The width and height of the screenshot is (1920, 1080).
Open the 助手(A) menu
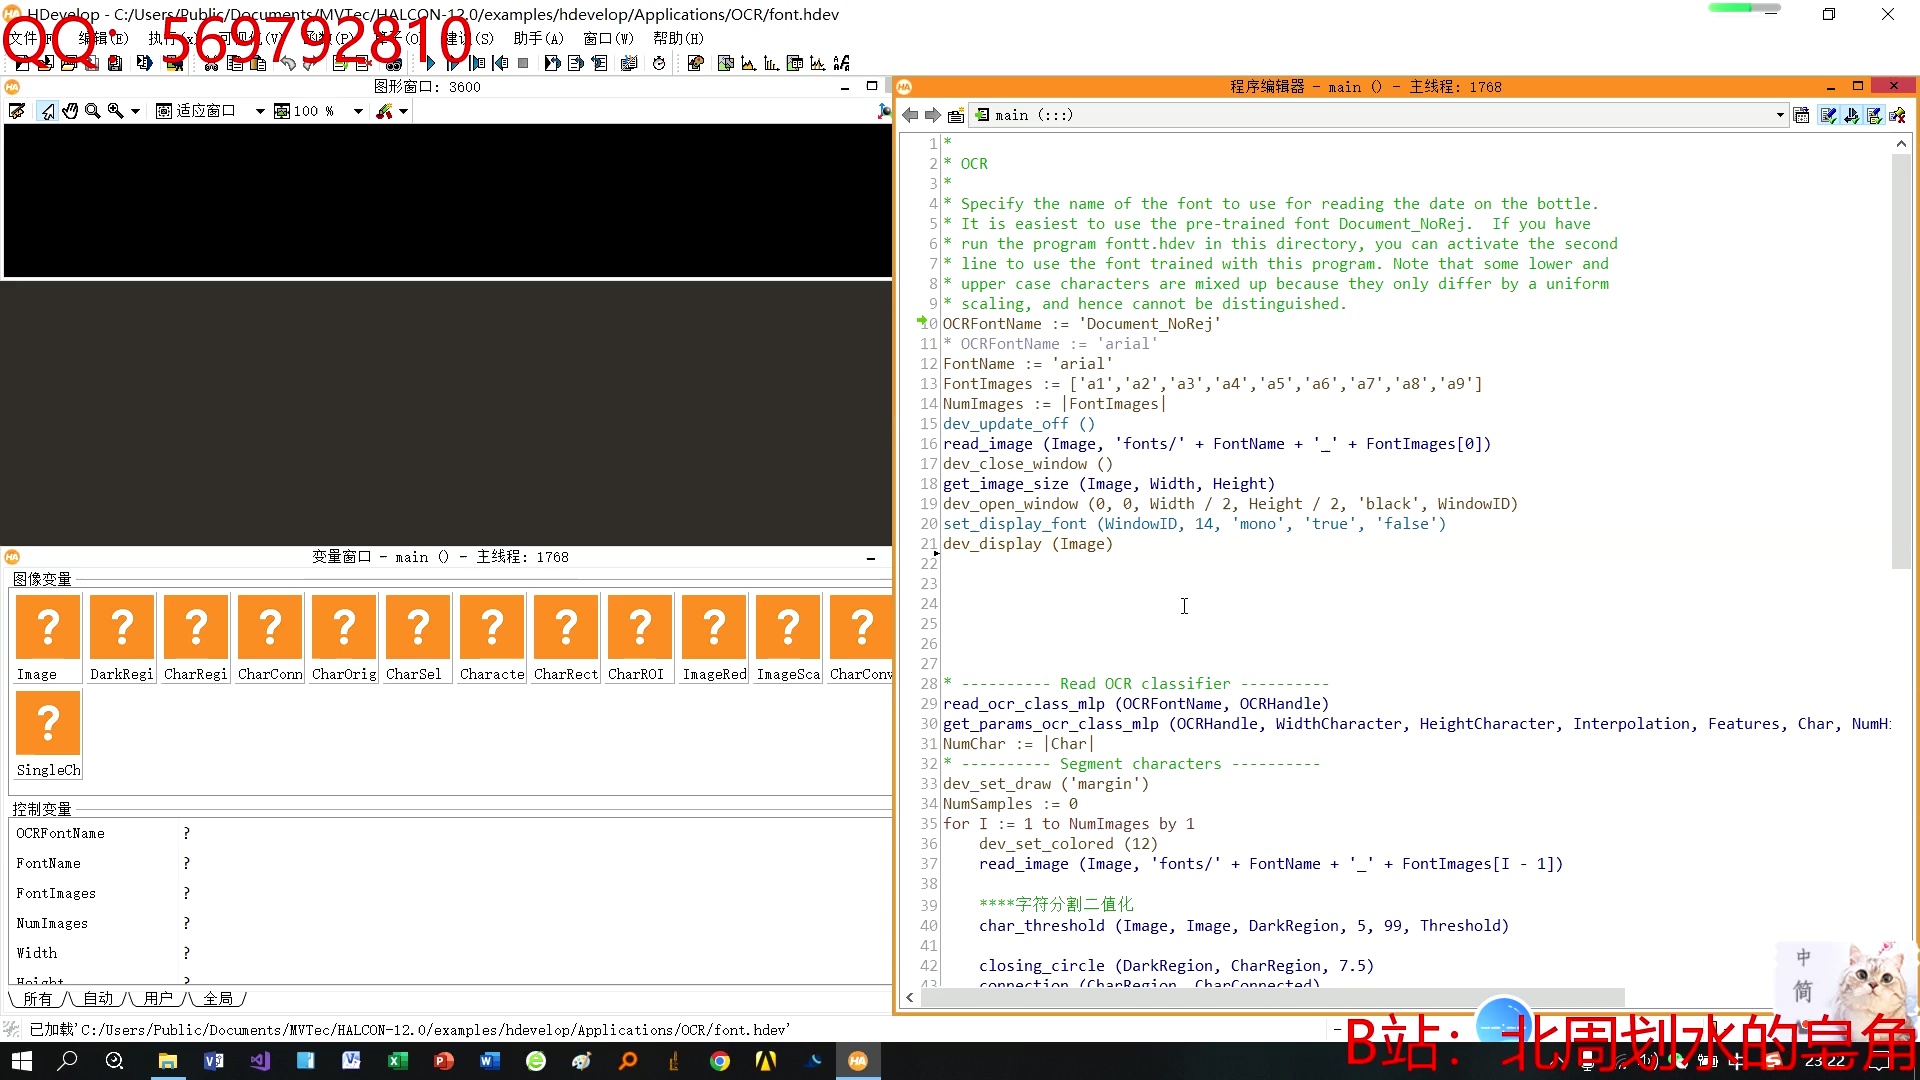[x=538, y=38]
